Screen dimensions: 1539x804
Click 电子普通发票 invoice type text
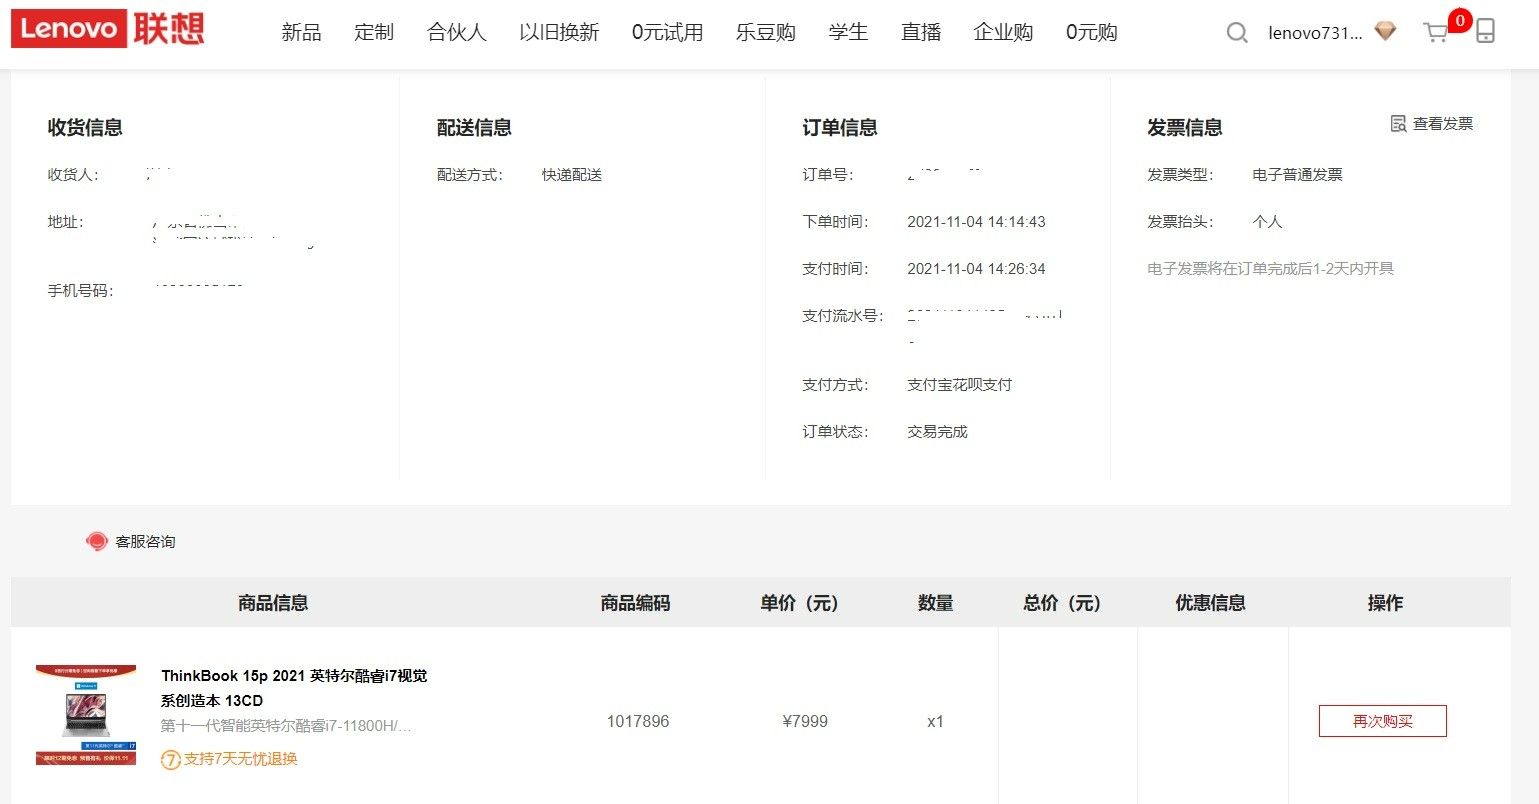pos(1297,175)
